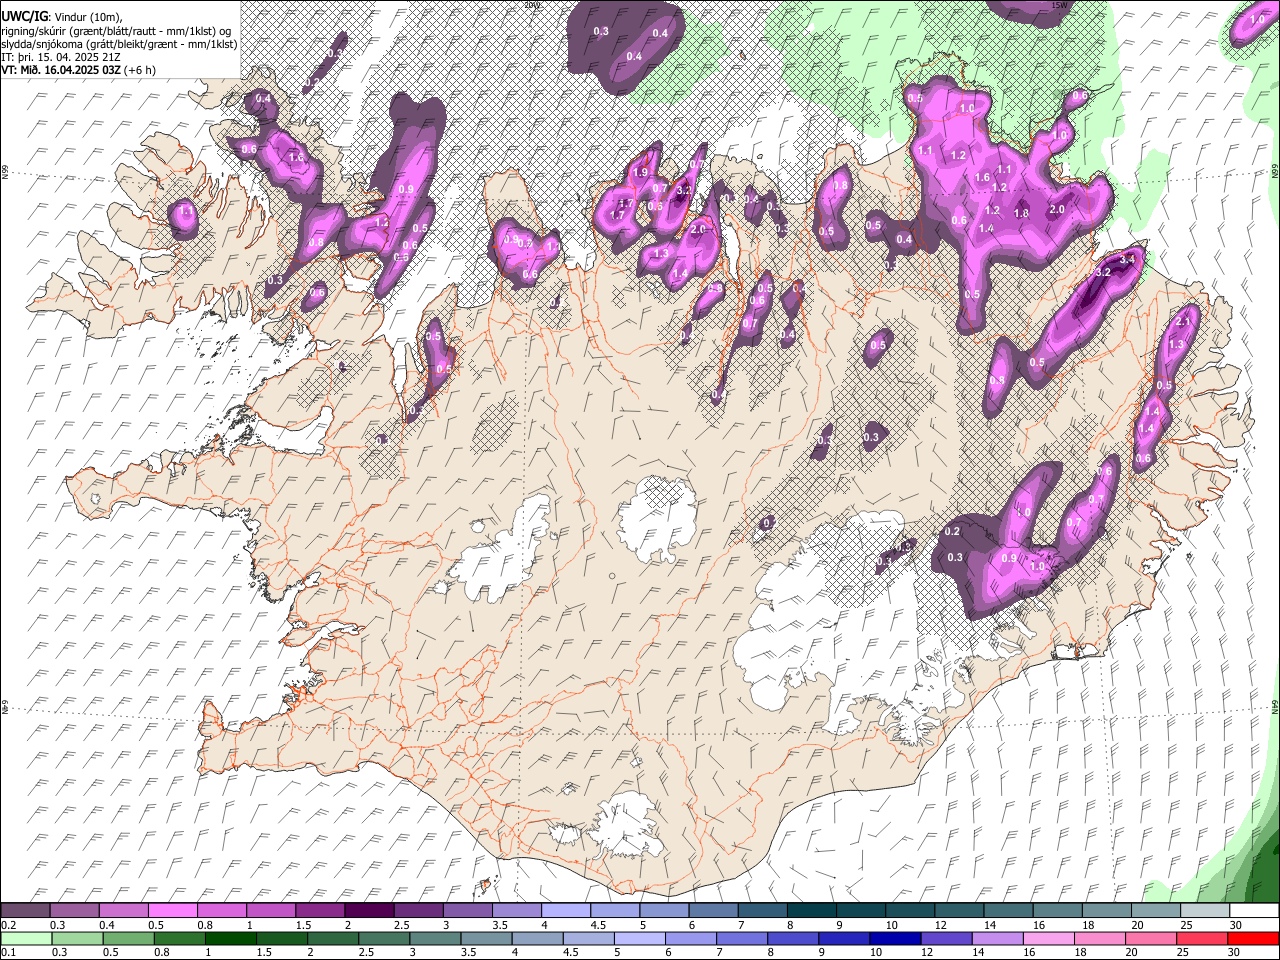Click the '2.1' precipitation value on the map

[1184, 321]
